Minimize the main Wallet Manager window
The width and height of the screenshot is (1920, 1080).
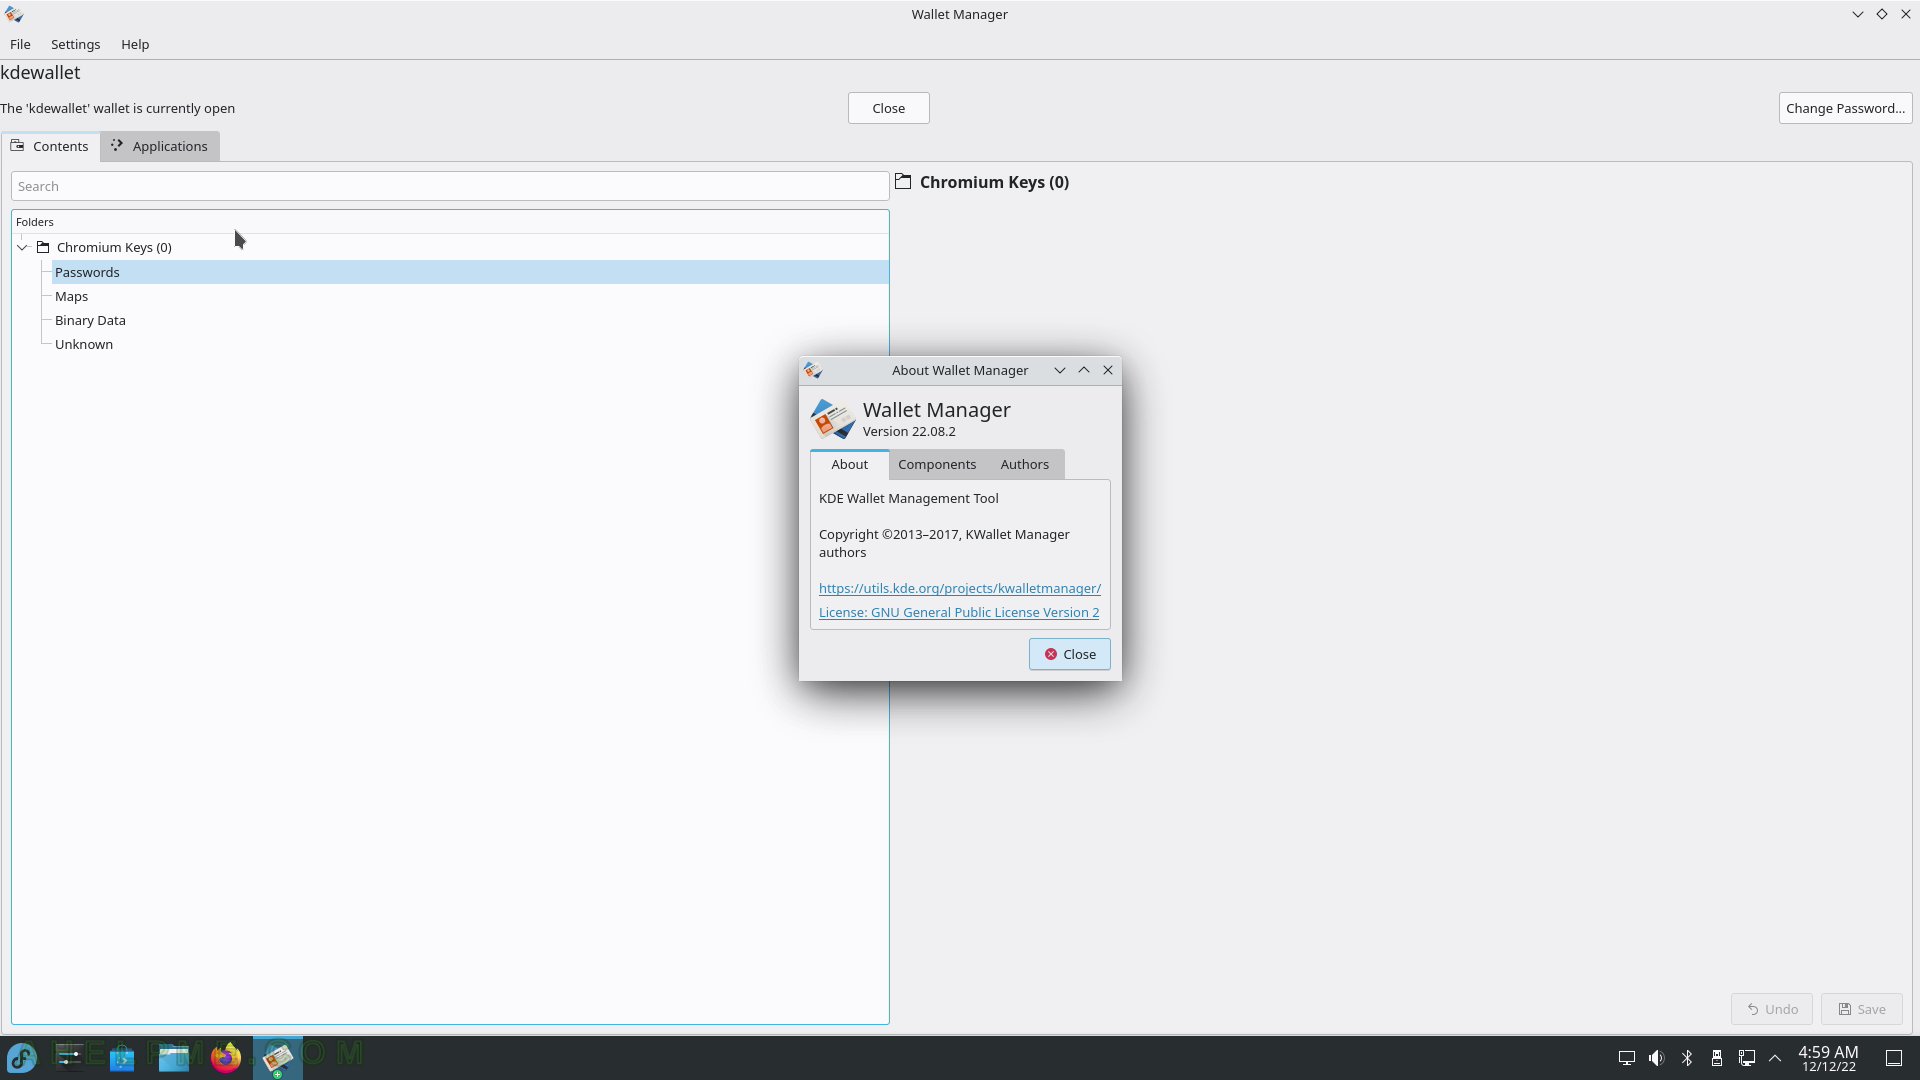point(1858,14)
